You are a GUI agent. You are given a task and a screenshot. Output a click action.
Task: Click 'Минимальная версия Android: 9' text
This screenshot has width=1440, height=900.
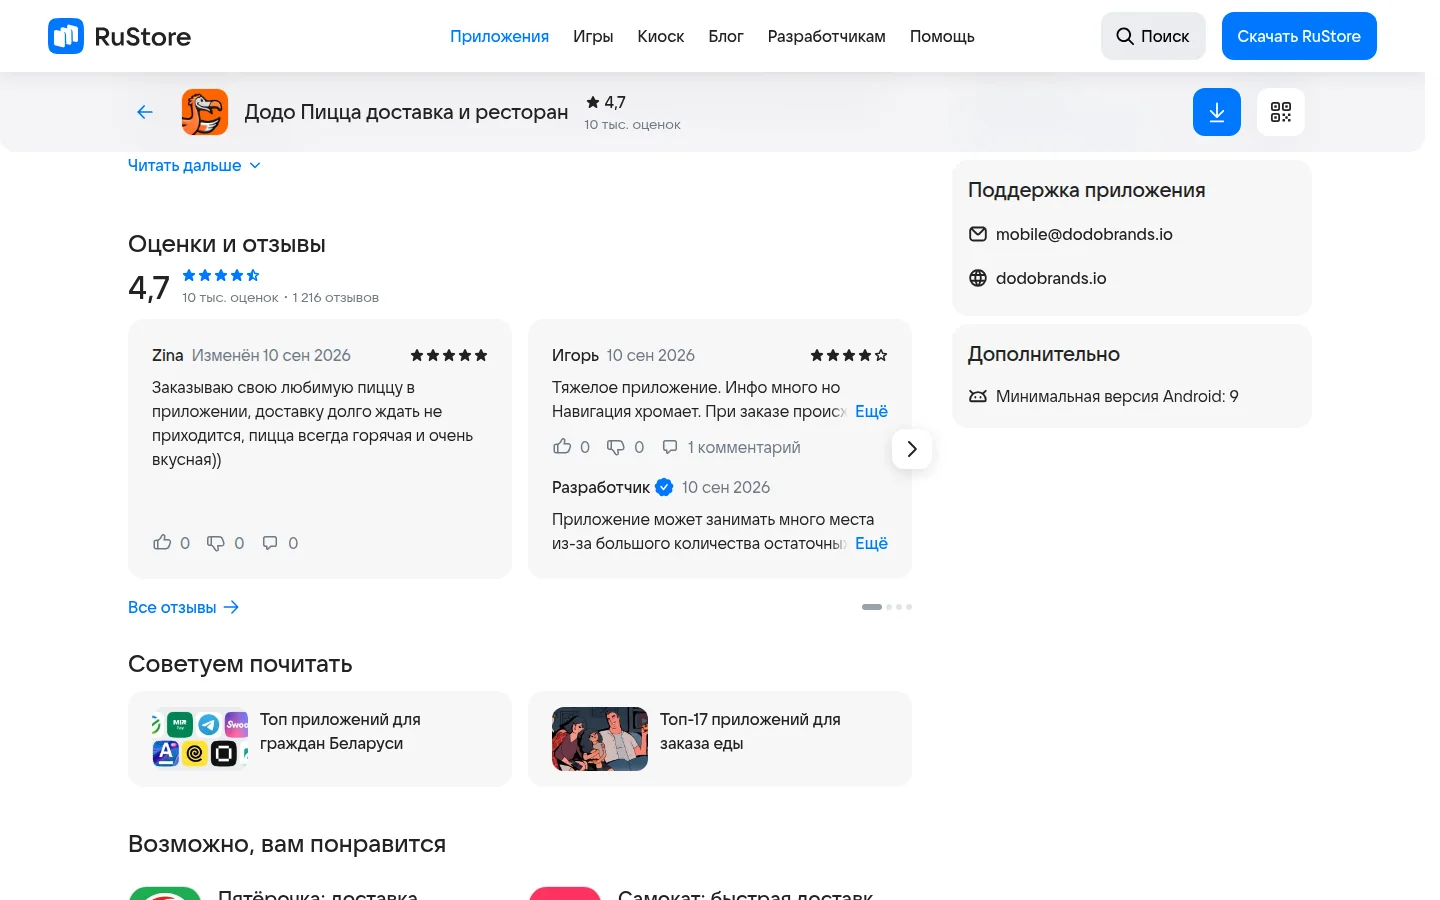coord(1117,396)
